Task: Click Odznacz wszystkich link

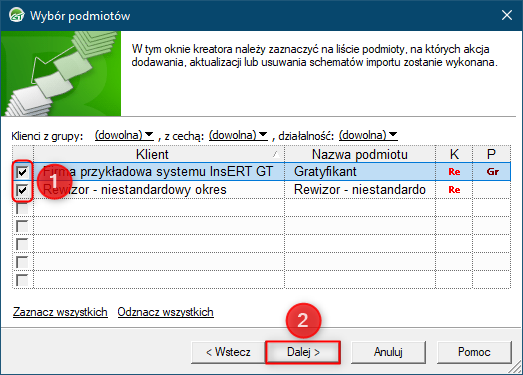Action: pyautogui.click(x=165, y=312)
